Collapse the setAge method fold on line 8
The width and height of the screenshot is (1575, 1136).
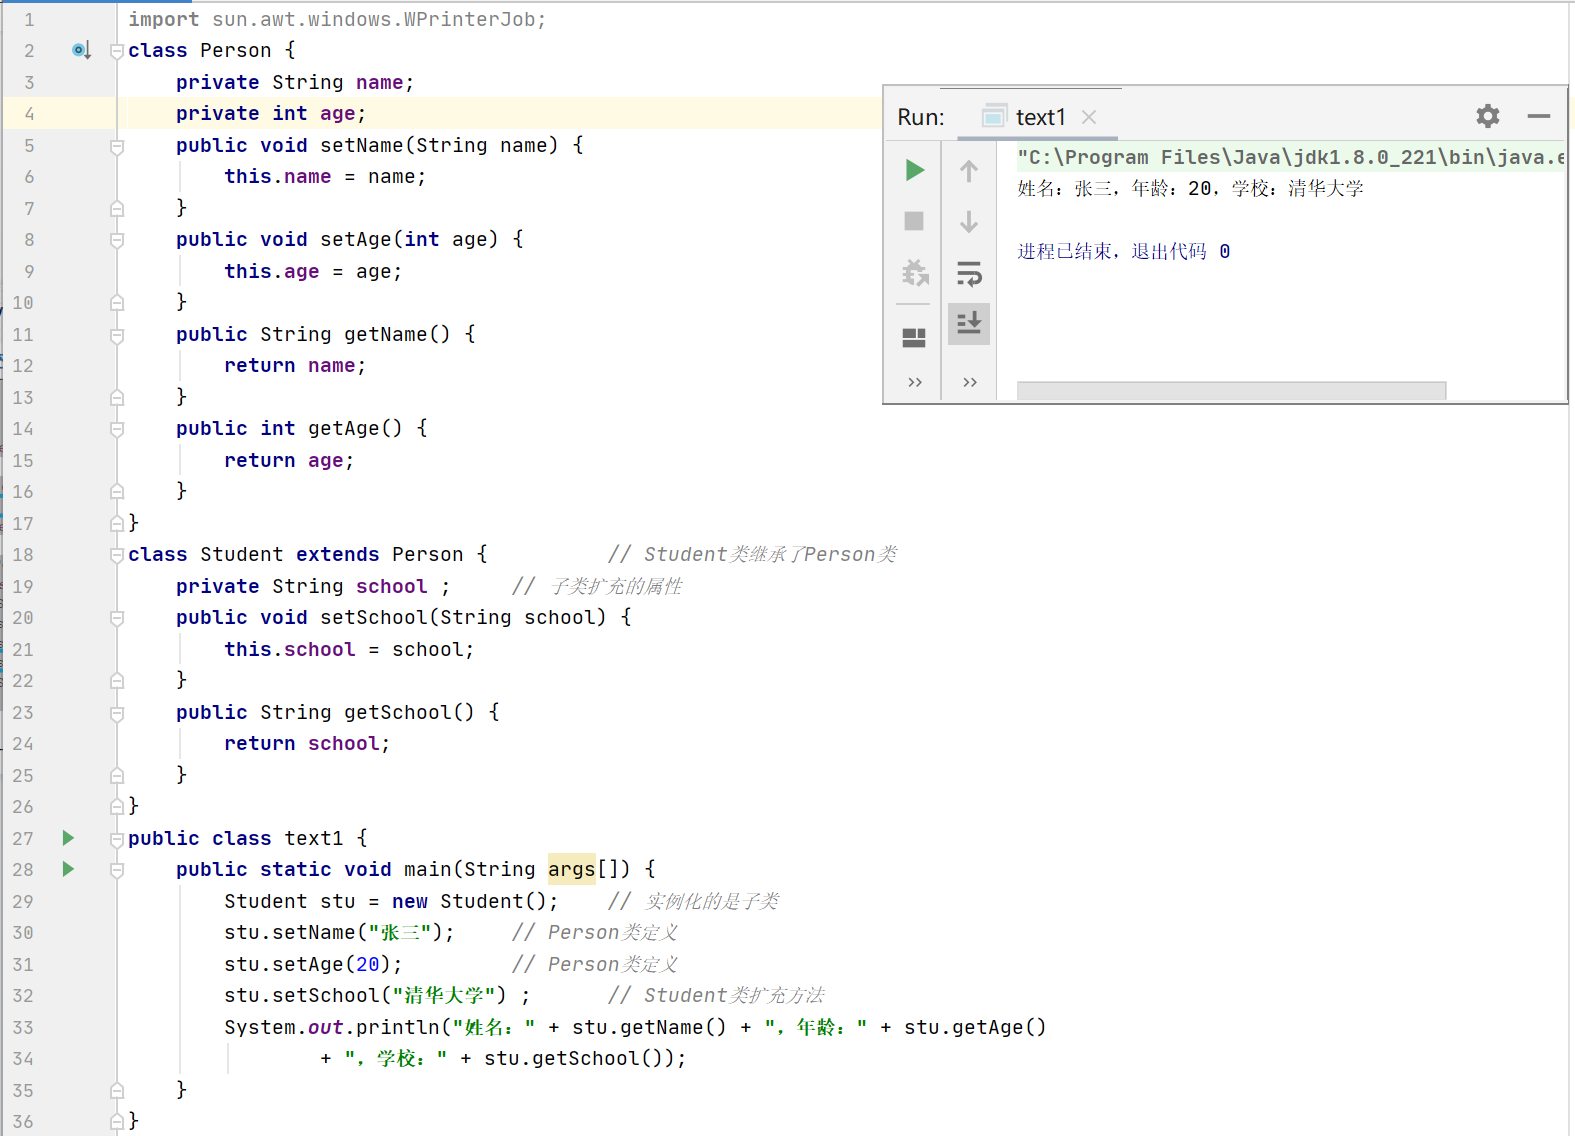click(x=117, y=240)
